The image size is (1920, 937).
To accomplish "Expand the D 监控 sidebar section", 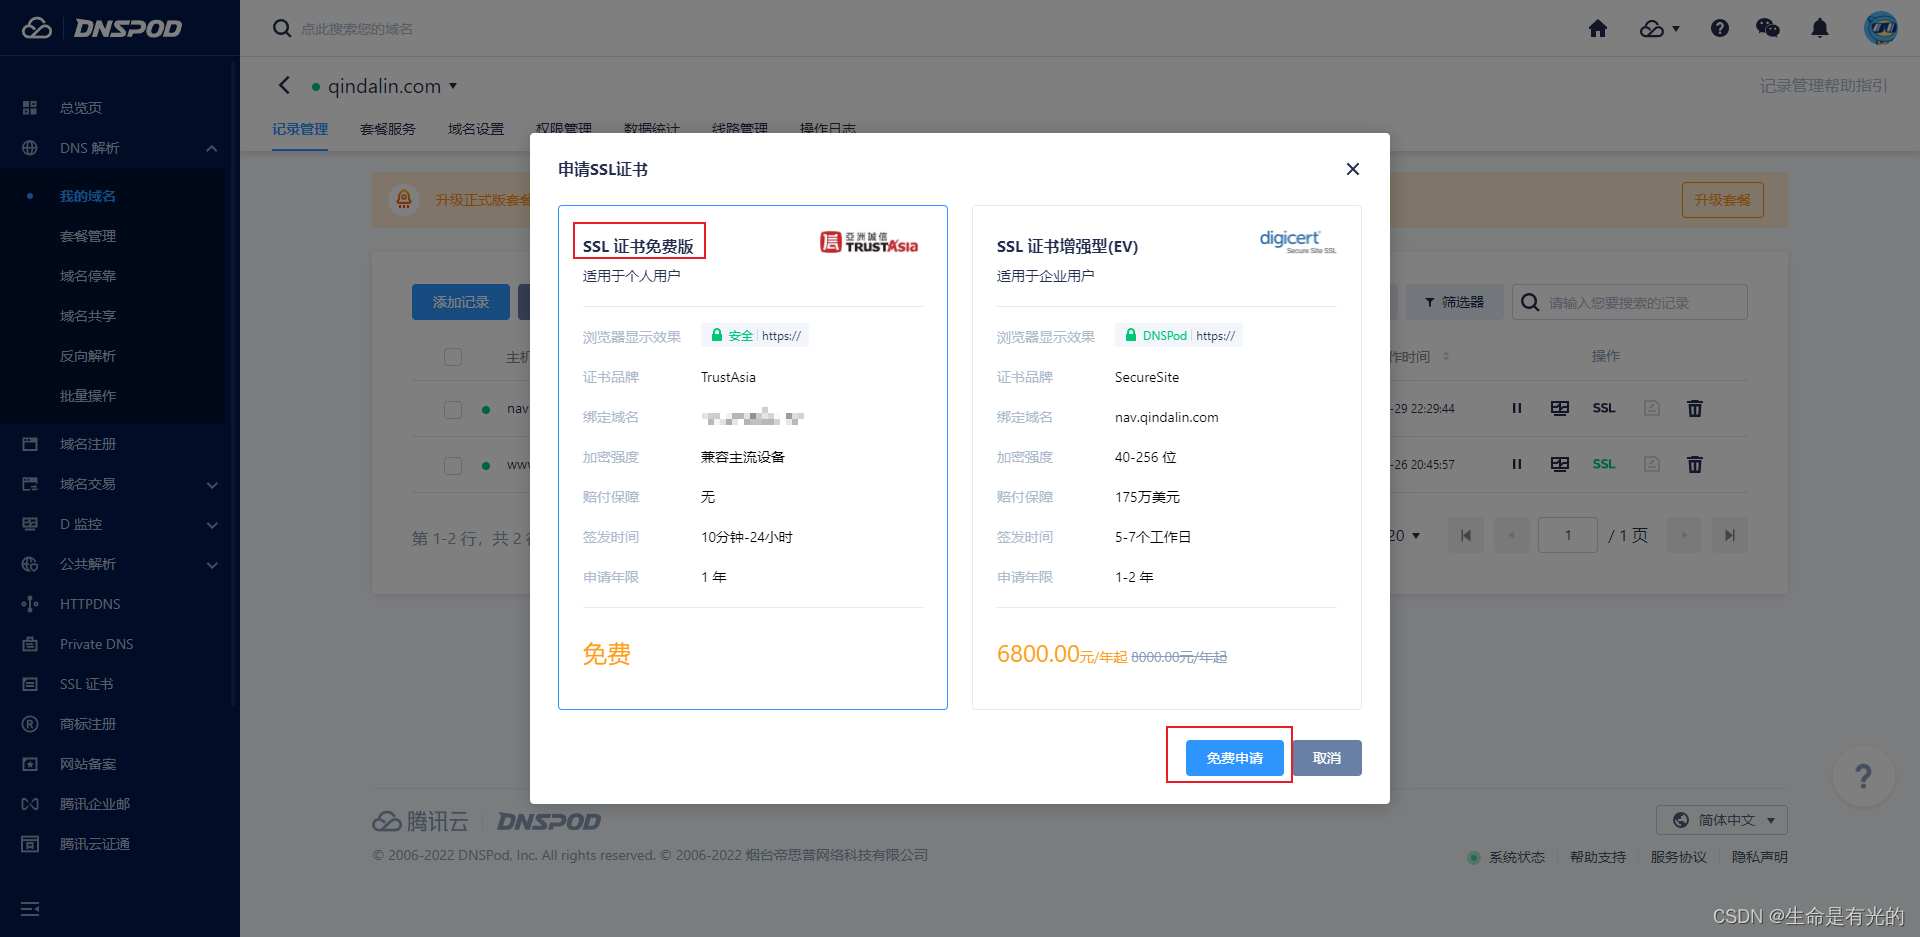I will pos(211,524).
